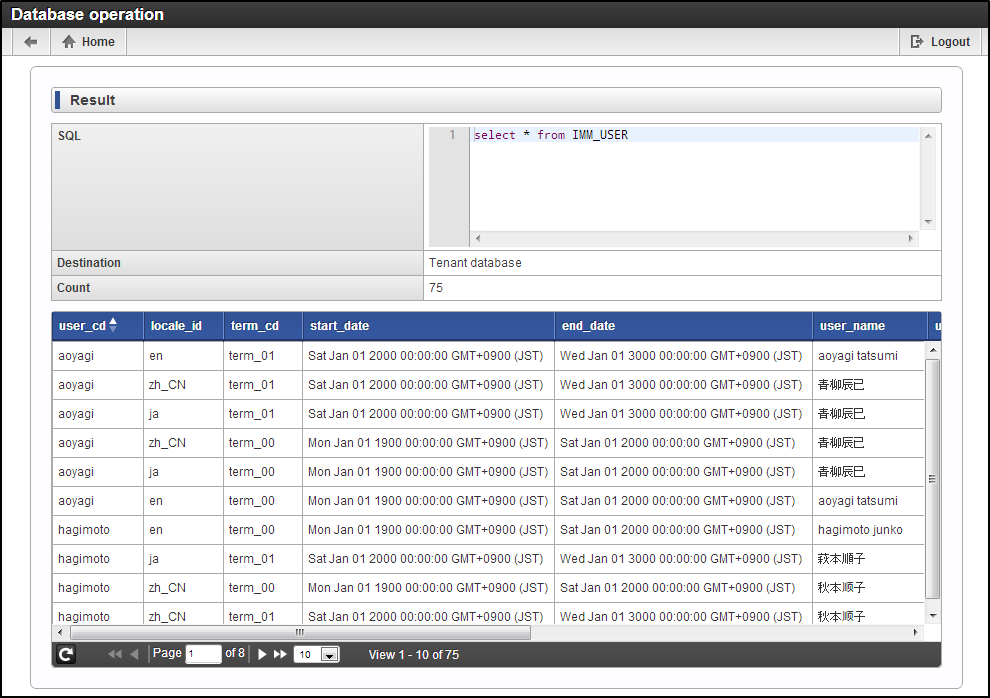
Task: Click the Count label cell
Action: [237, 288]
